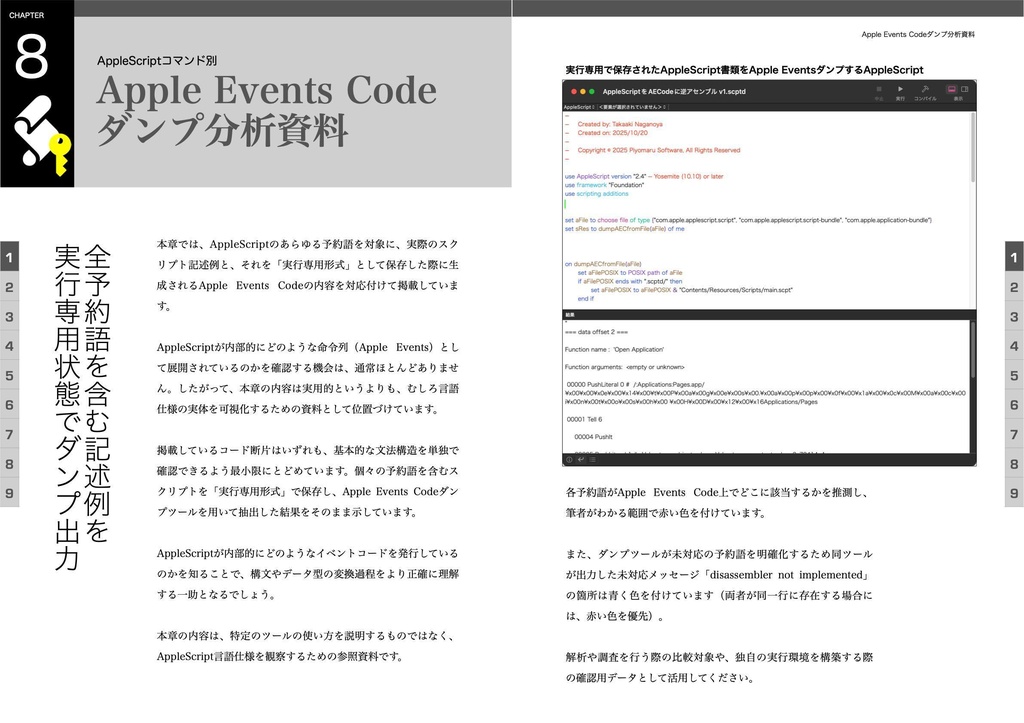Click the script title AppleScript を AECodeに逆アセンブル v1.scptd

[675, 90]
